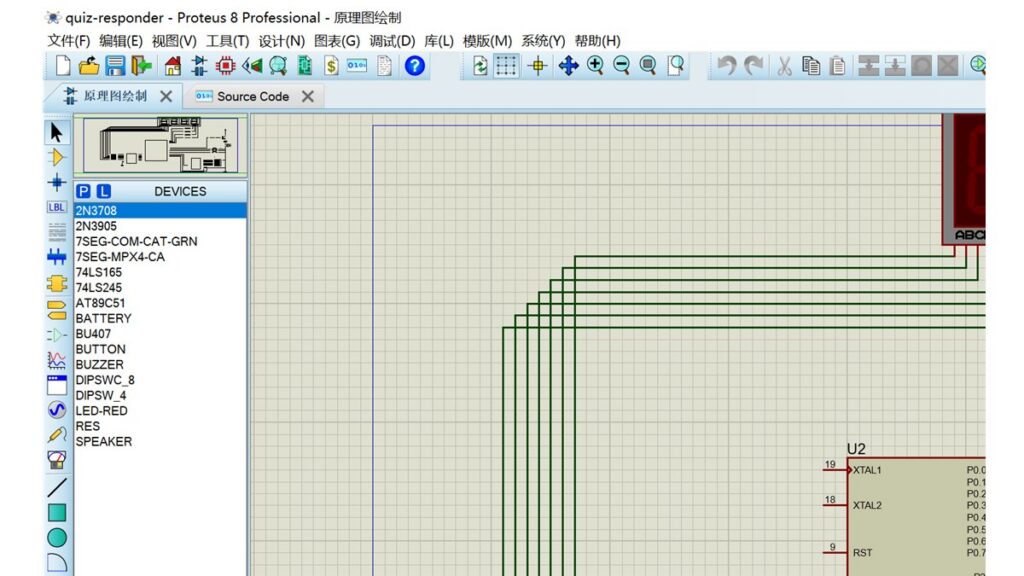Click the Cut scissors icon
The image size is (1024, 576).
784,66
